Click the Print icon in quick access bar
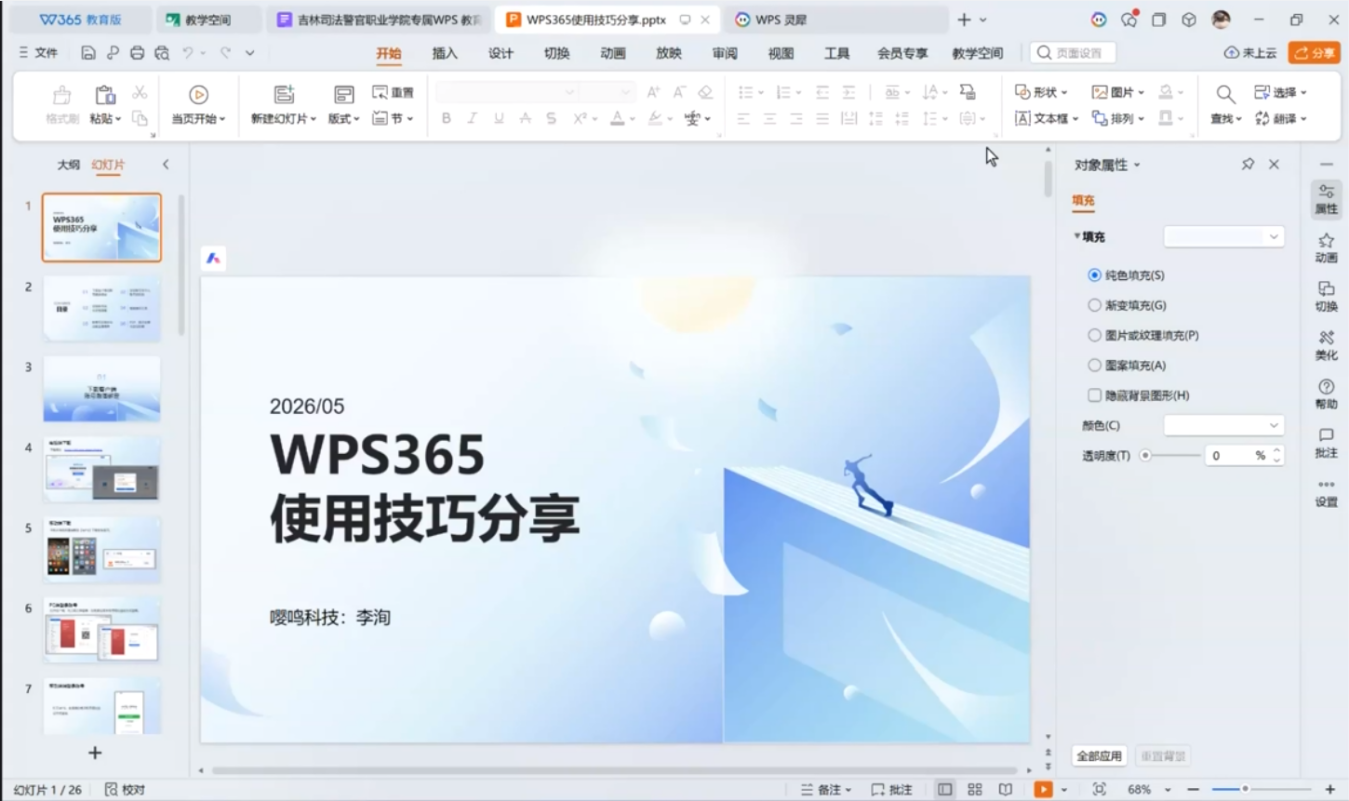This screenshot has height=801, width=1349. [137, 53]
